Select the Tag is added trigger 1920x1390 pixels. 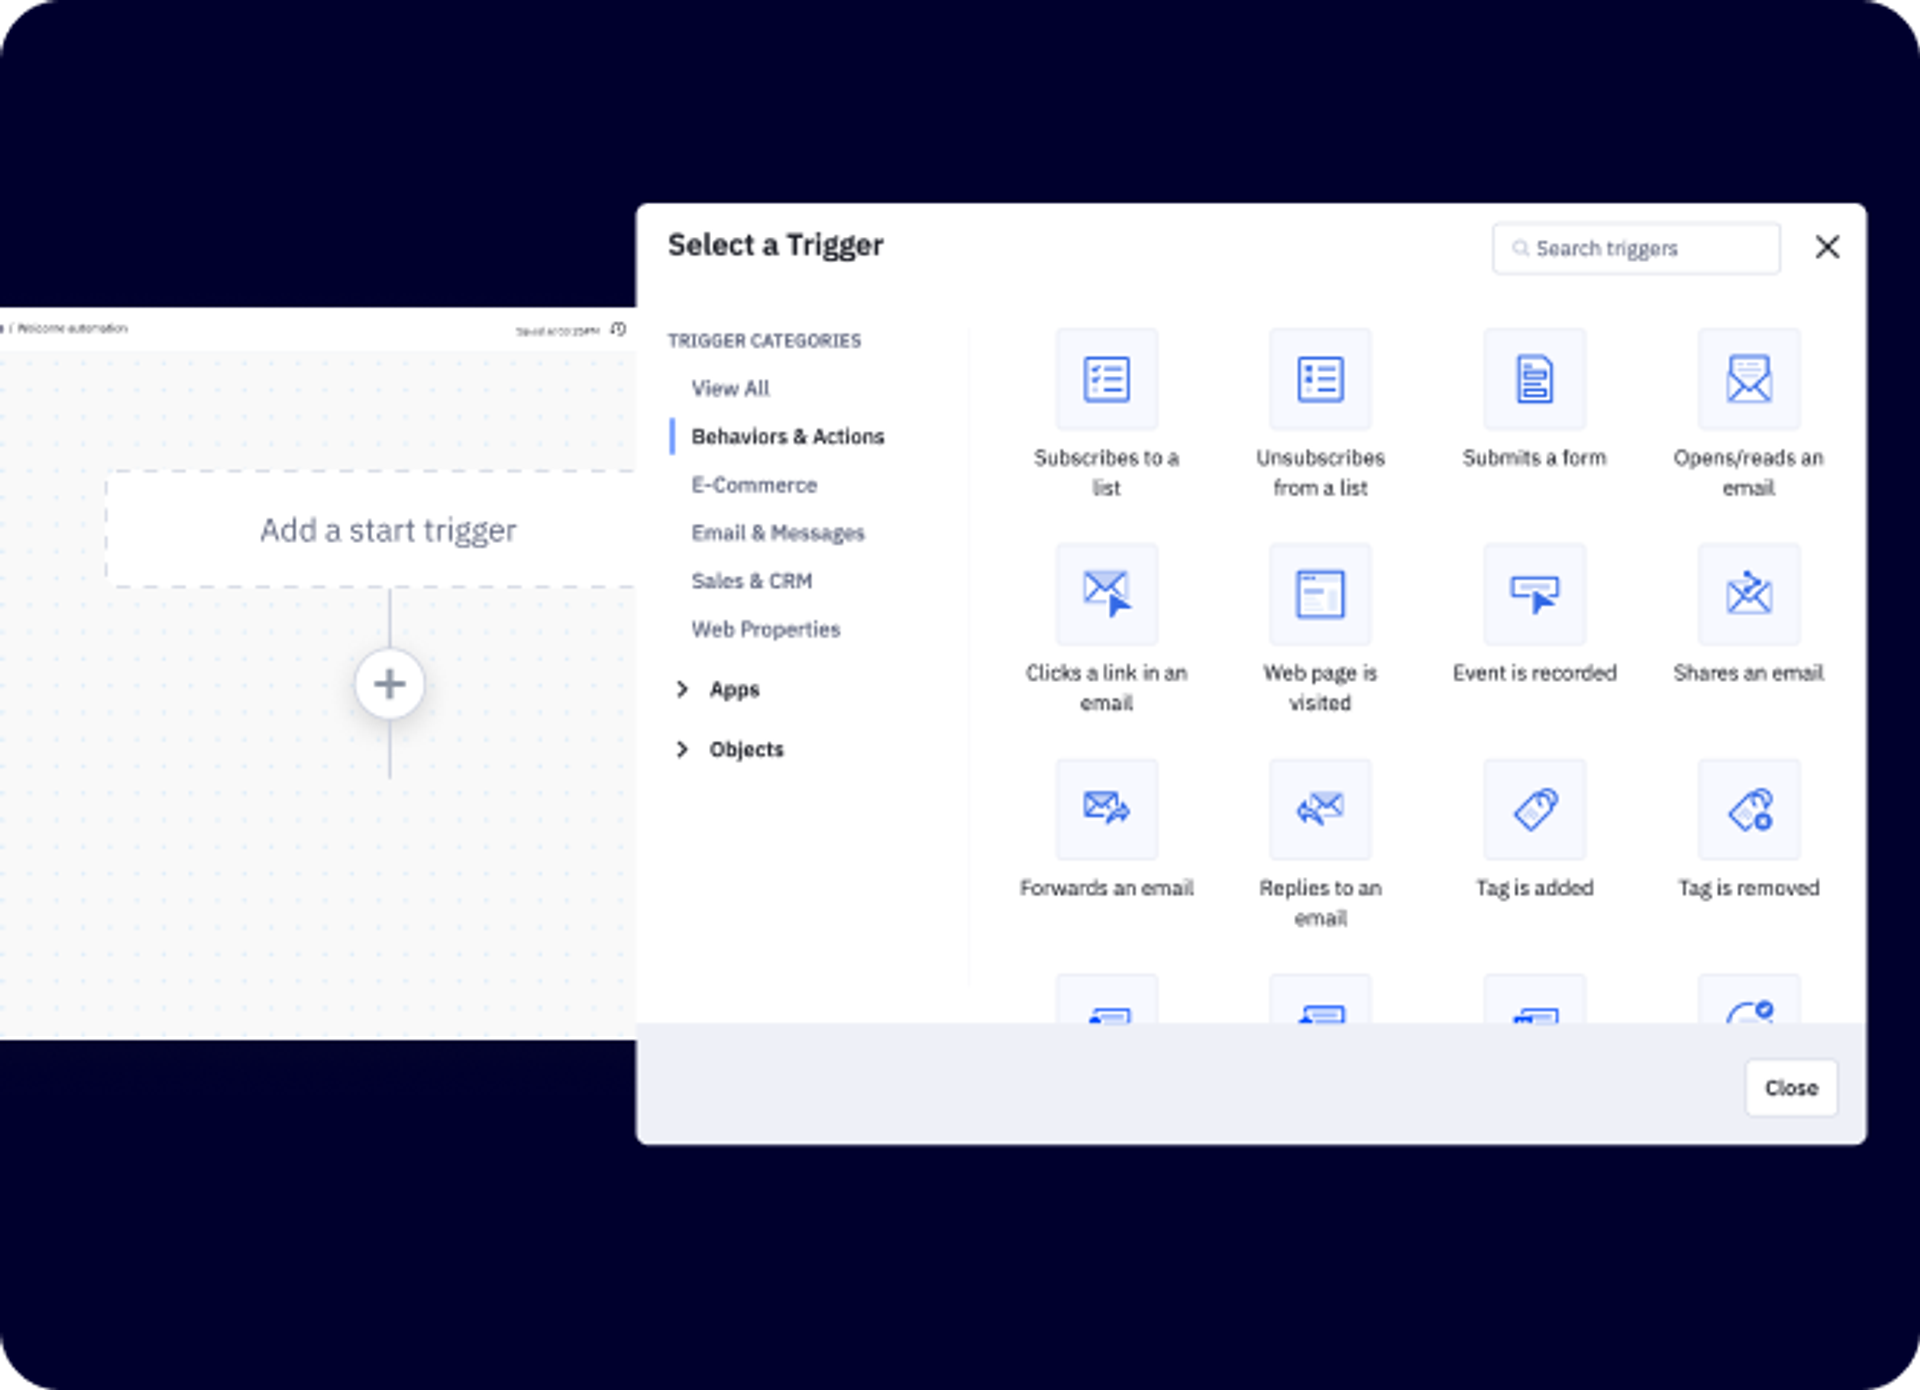coord(1534,809)
